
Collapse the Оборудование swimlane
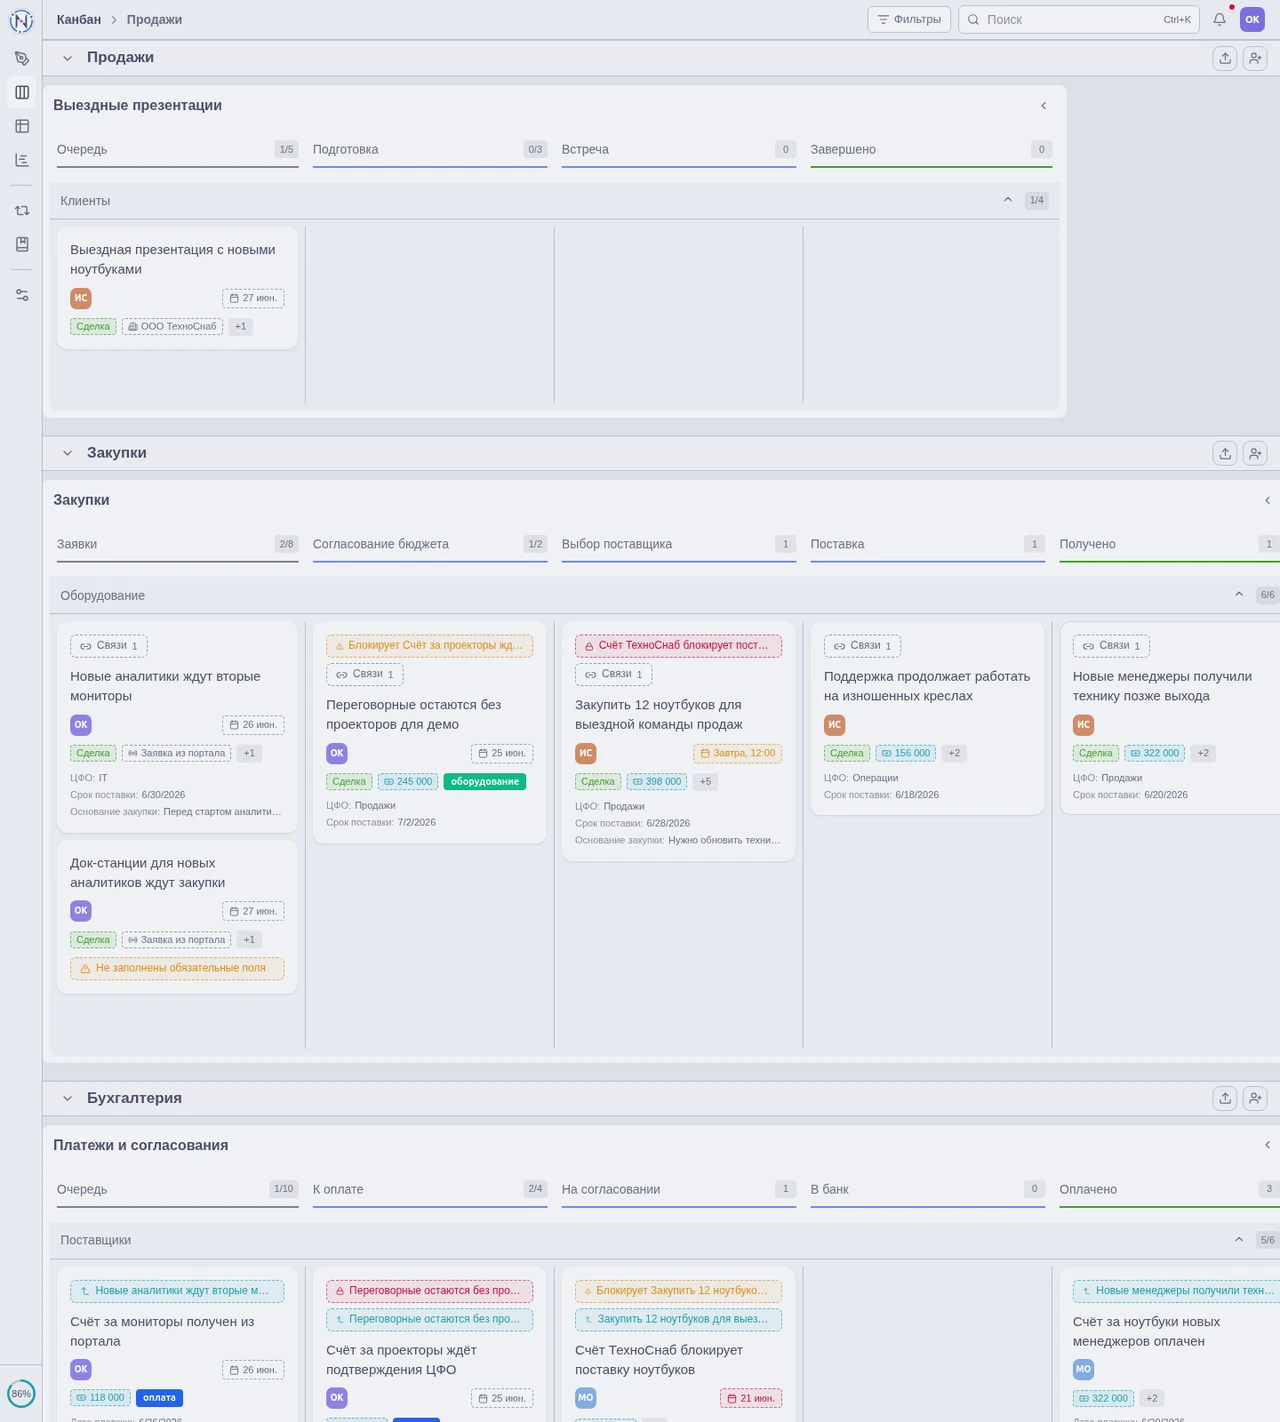click(x=1239, y=594)
